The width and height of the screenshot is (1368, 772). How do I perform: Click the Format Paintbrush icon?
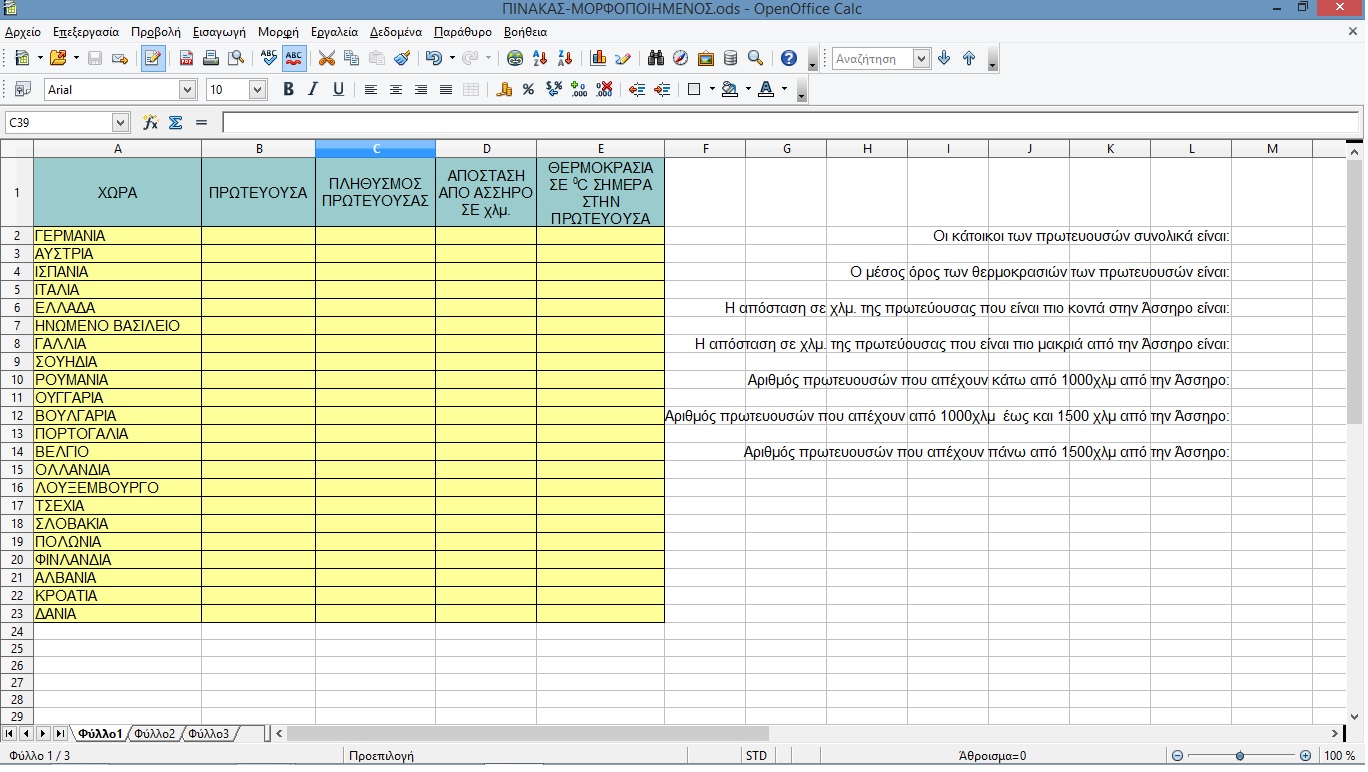401,58
